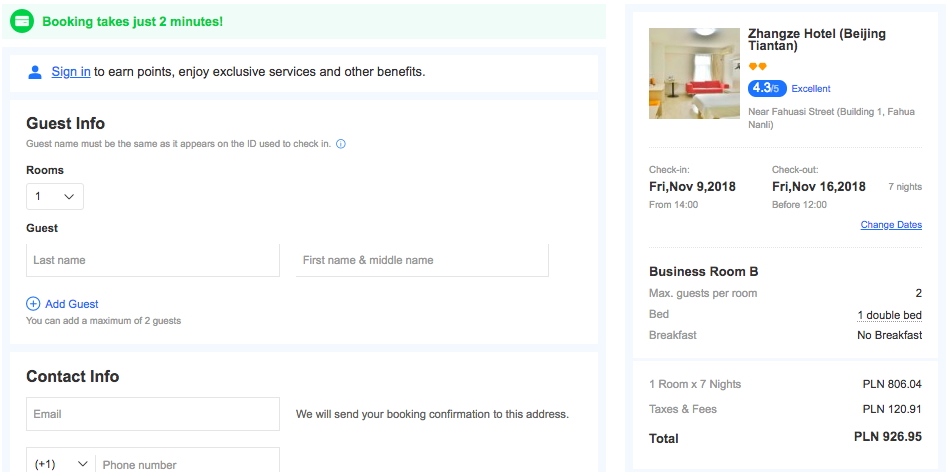Focus the Last name field
The width and height of the screenshot is (948, 472).
(153, 260)
